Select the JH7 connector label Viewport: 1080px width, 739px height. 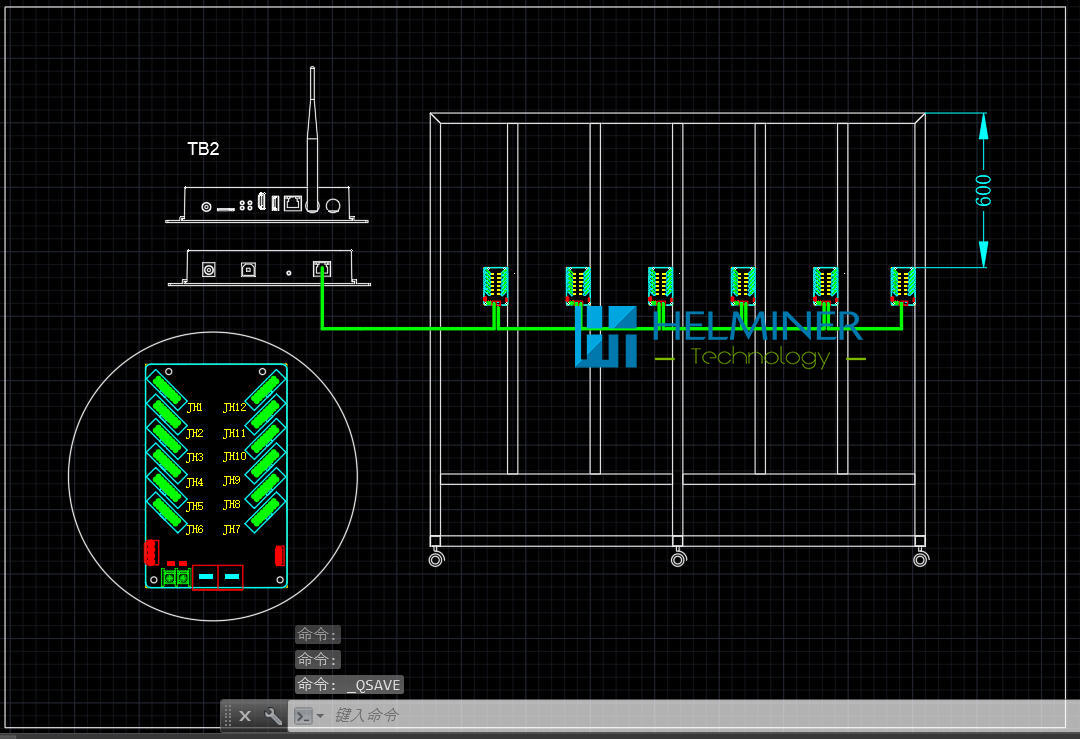click(x=231, y=530)
